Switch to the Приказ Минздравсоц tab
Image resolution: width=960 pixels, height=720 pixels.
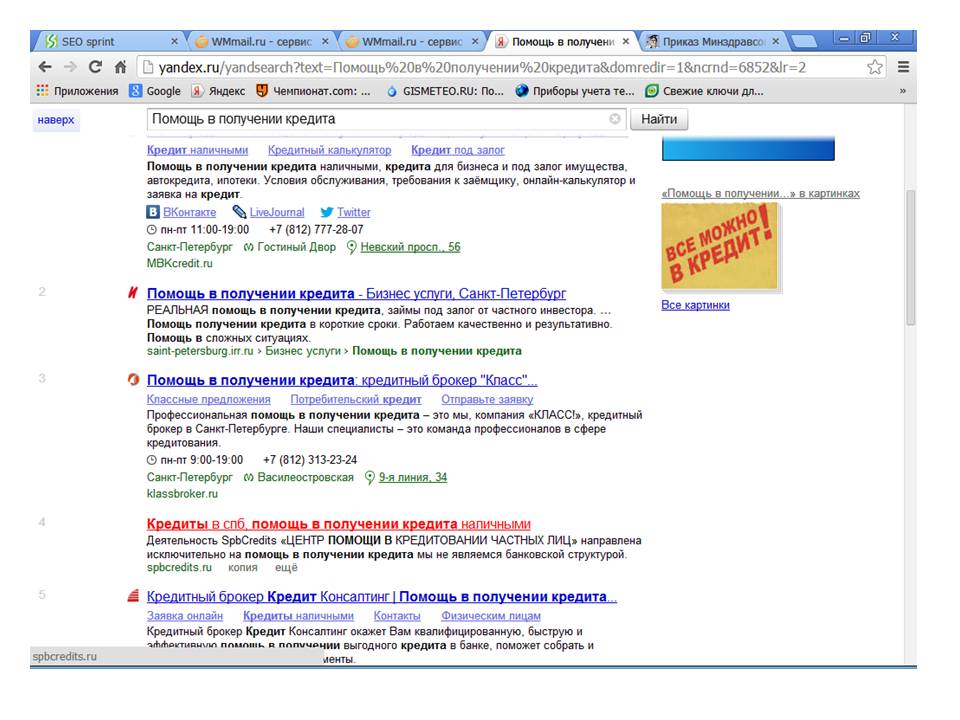[713, 41]
